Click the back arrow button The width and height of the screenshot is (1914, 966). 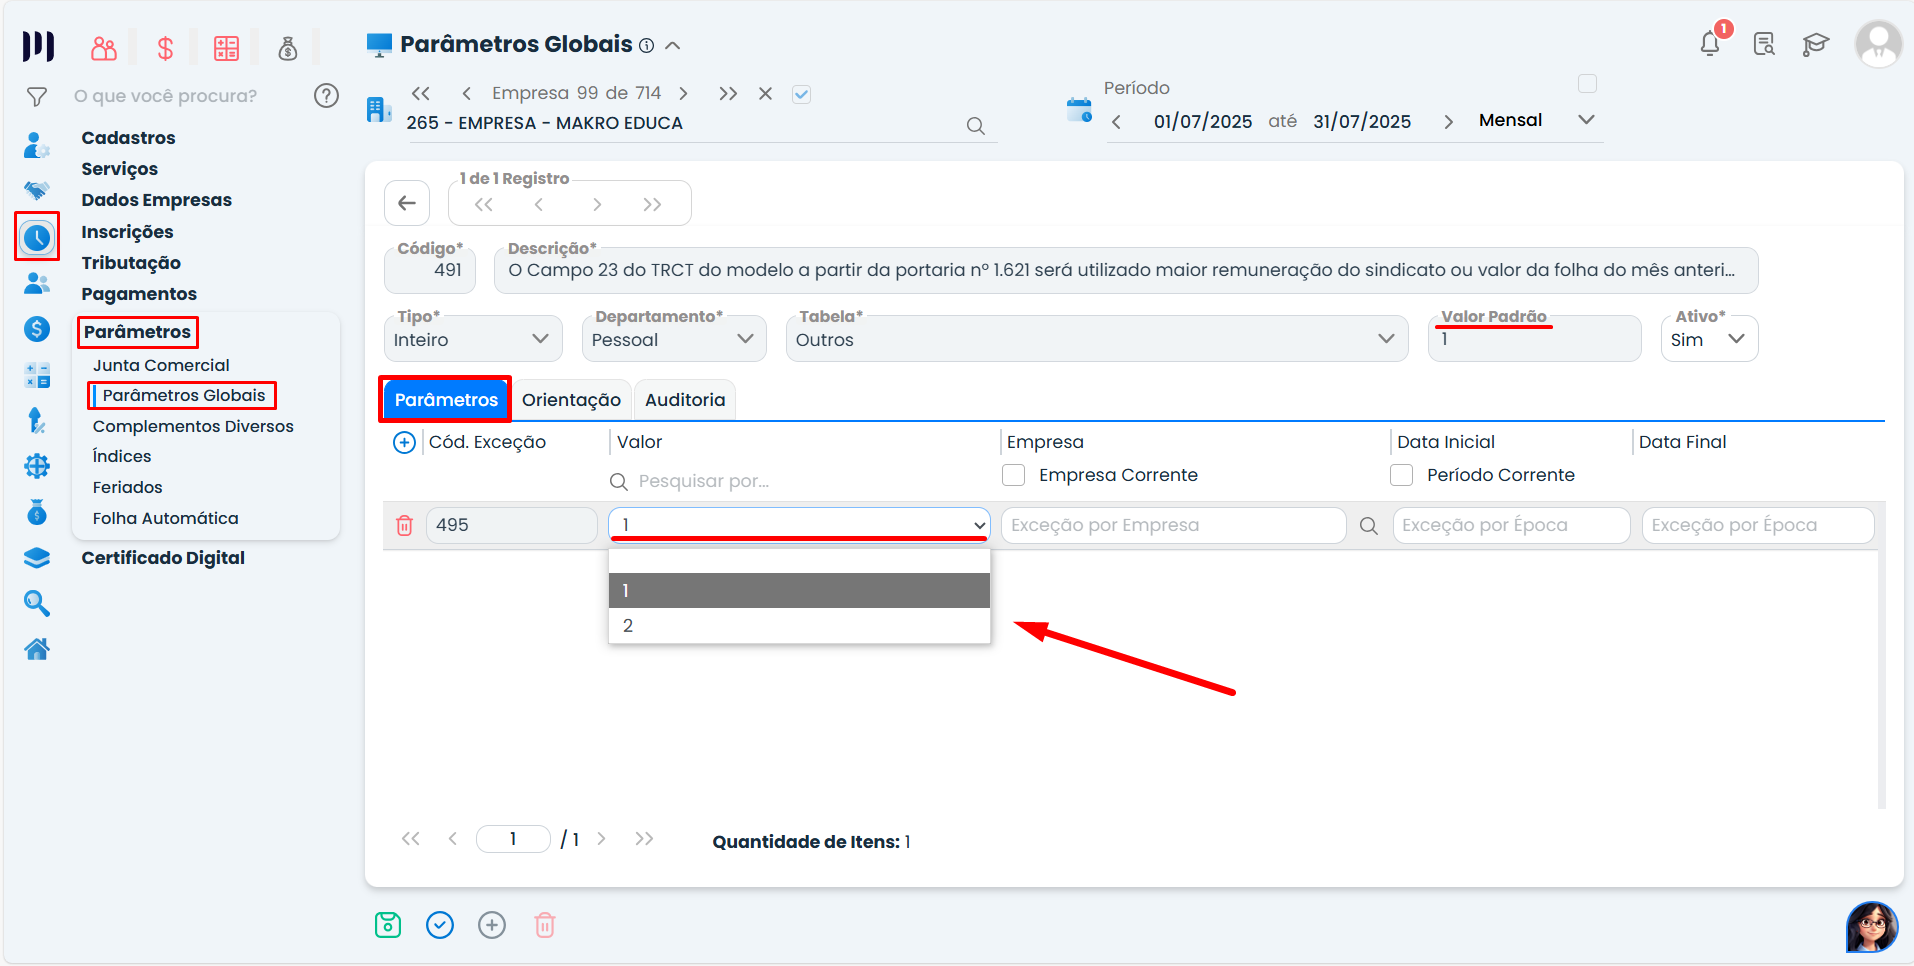pos(407,204)
